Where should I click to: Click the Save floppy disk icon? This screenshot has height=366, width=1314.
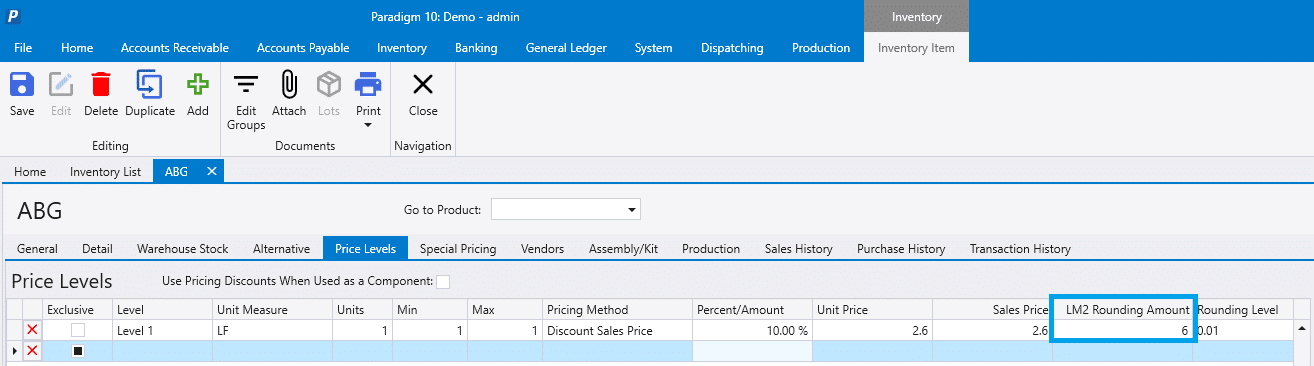[22, 84]
